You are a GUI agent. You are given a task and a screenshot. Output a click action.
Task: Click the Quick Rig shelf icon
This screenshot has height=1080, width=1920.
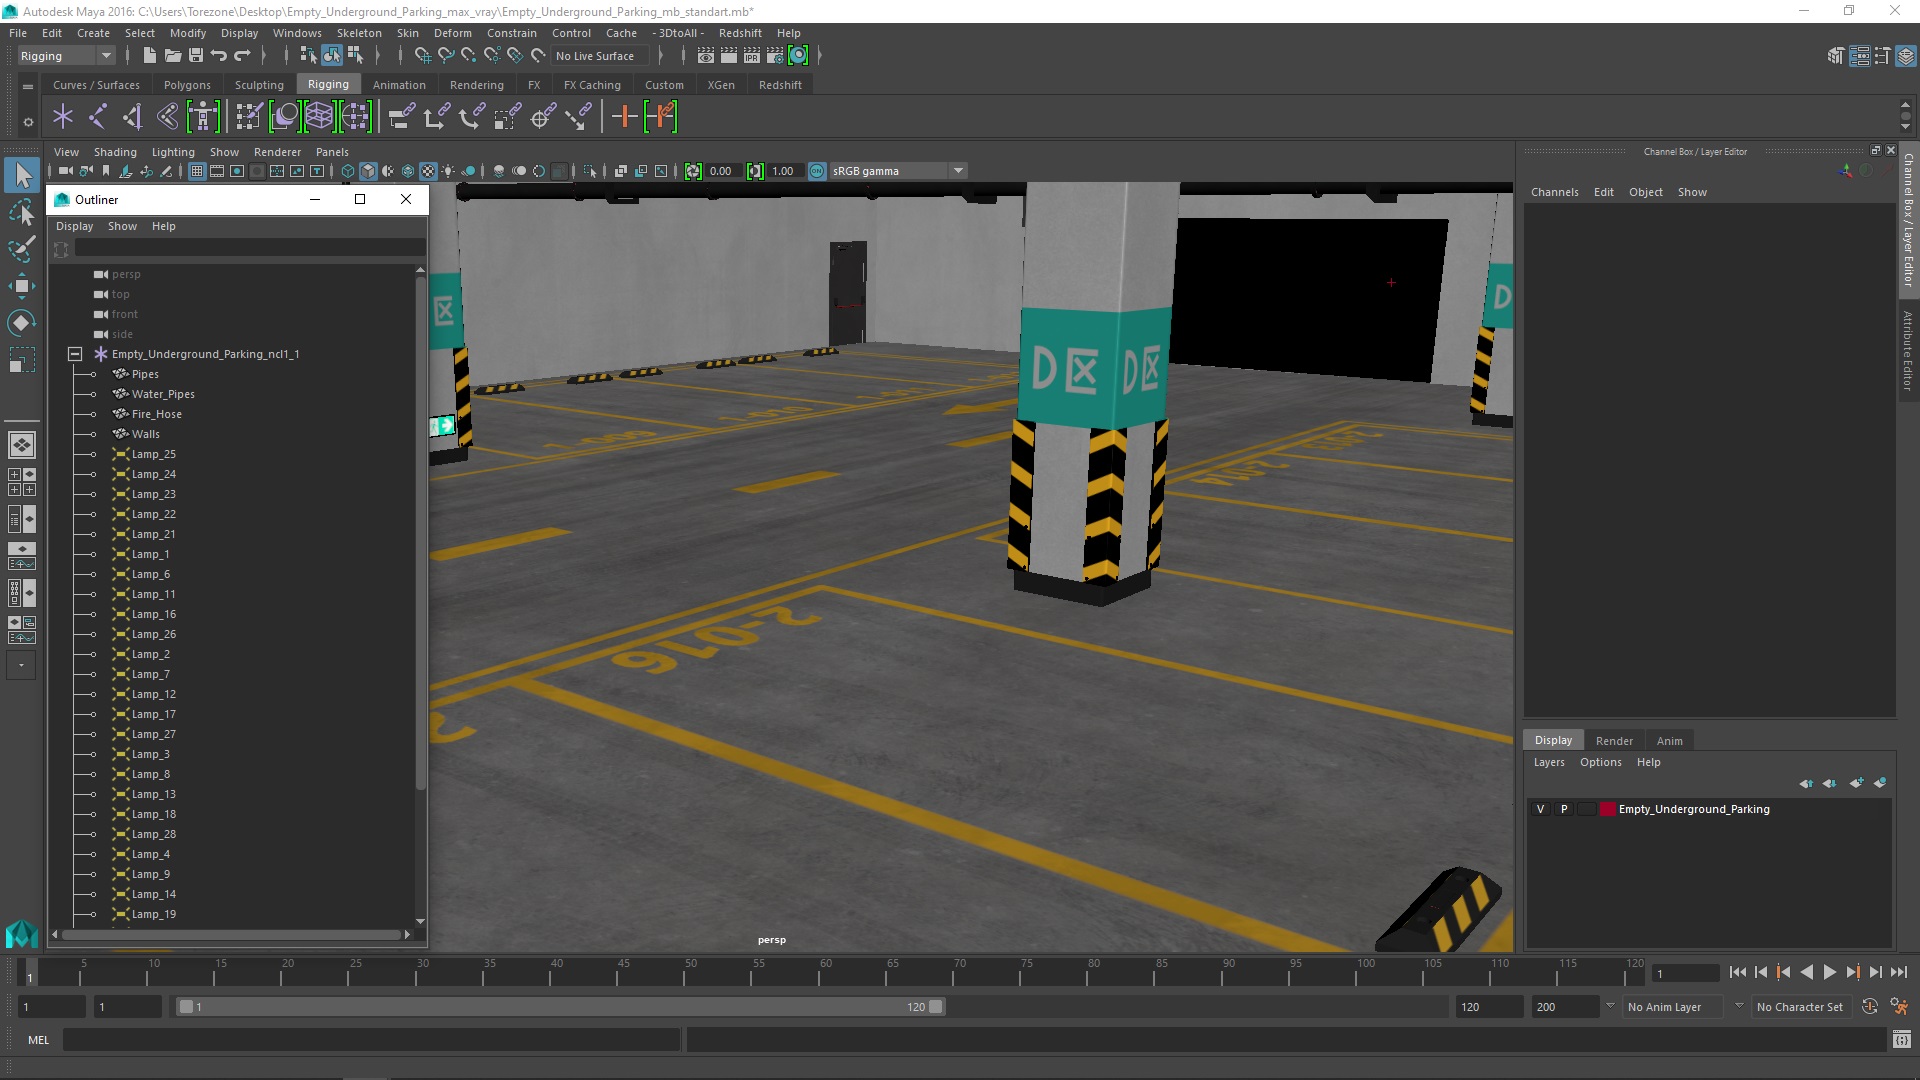pos(203,117)
